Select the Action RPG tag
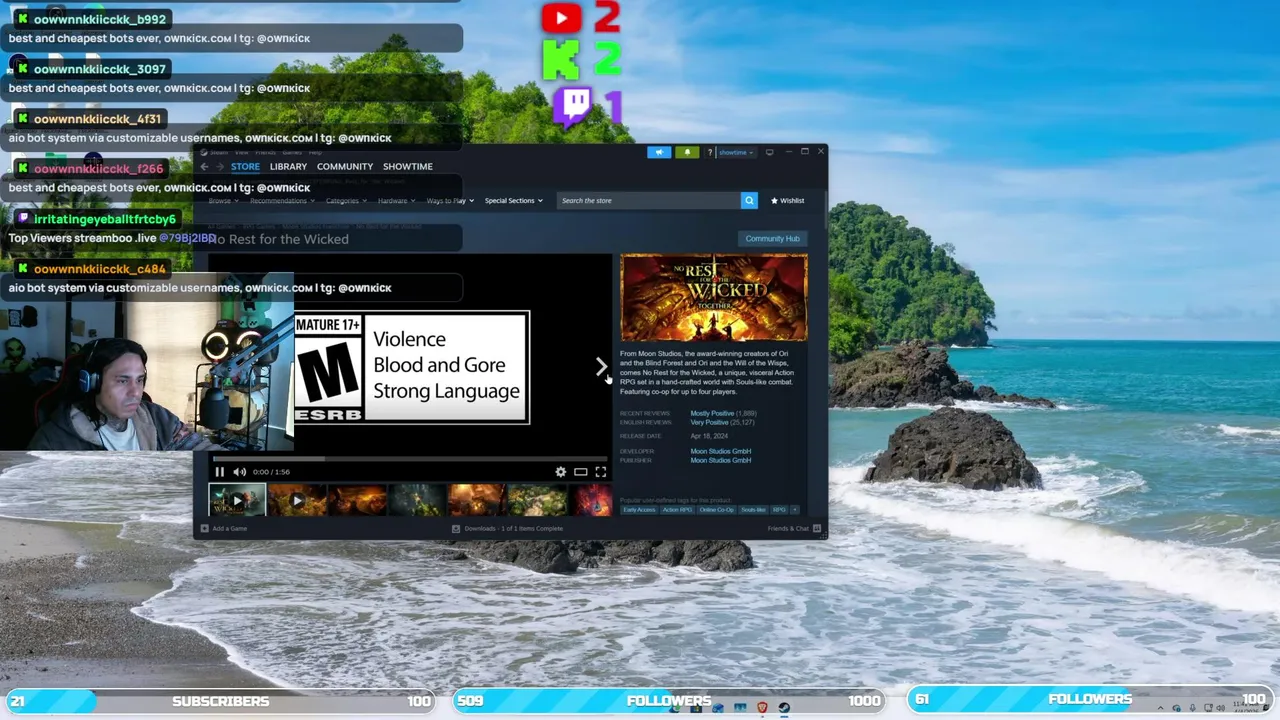This screenshot has width=1280, height=720. coord(677,510)
